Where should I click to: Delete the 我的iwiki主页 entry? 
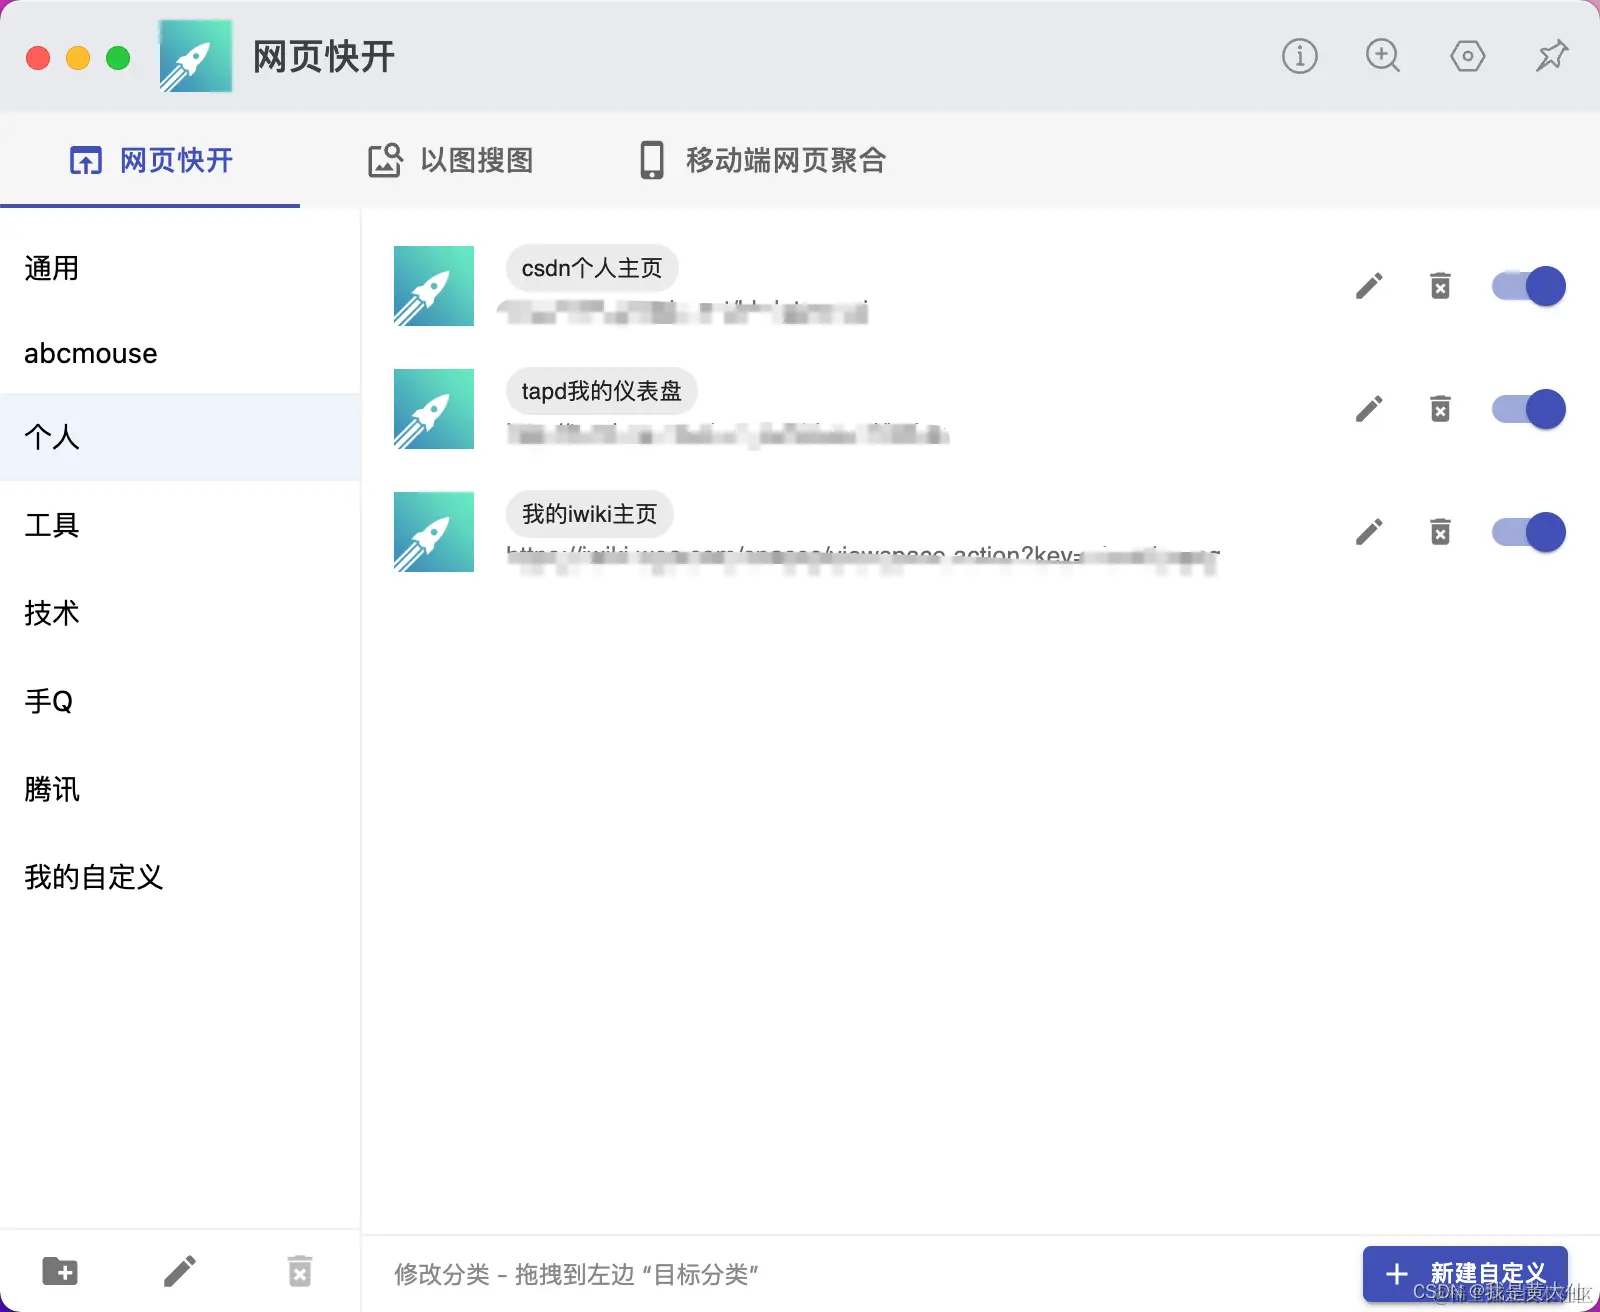tap(1440, 531)
